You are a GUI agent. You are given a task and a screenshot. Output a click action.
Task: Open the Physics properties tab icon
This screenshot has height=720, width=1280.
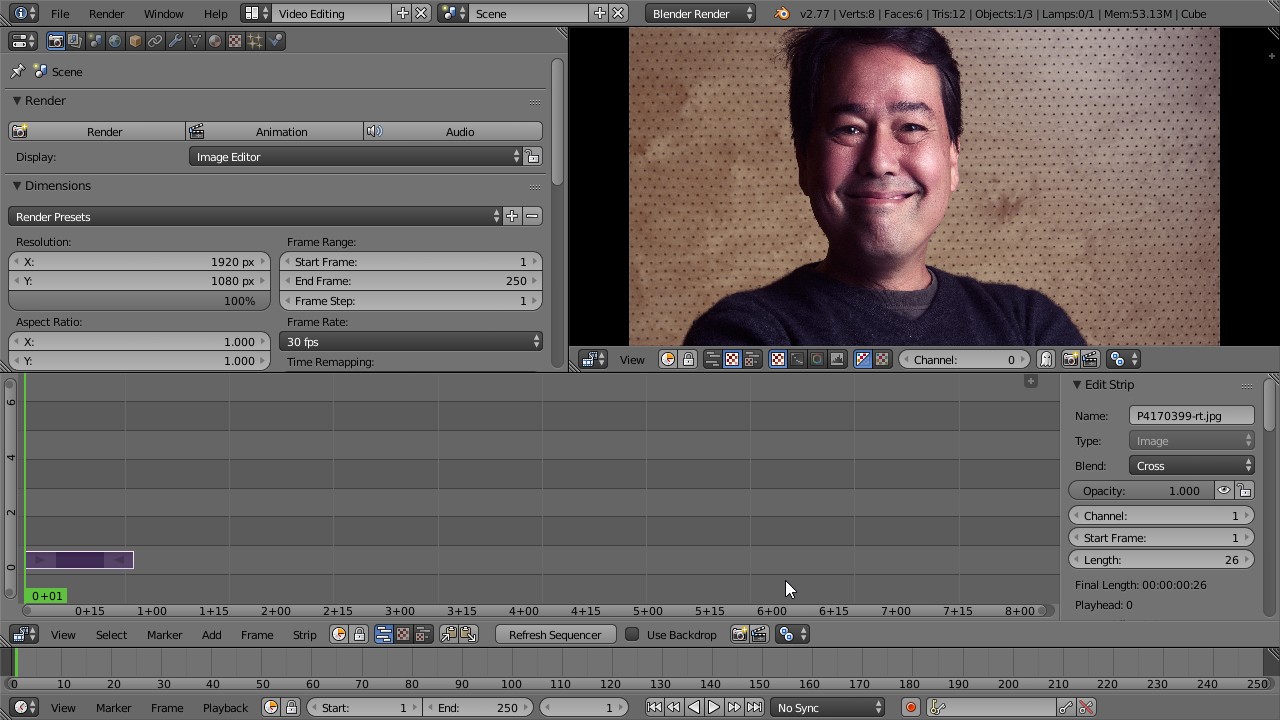point(276,41)
